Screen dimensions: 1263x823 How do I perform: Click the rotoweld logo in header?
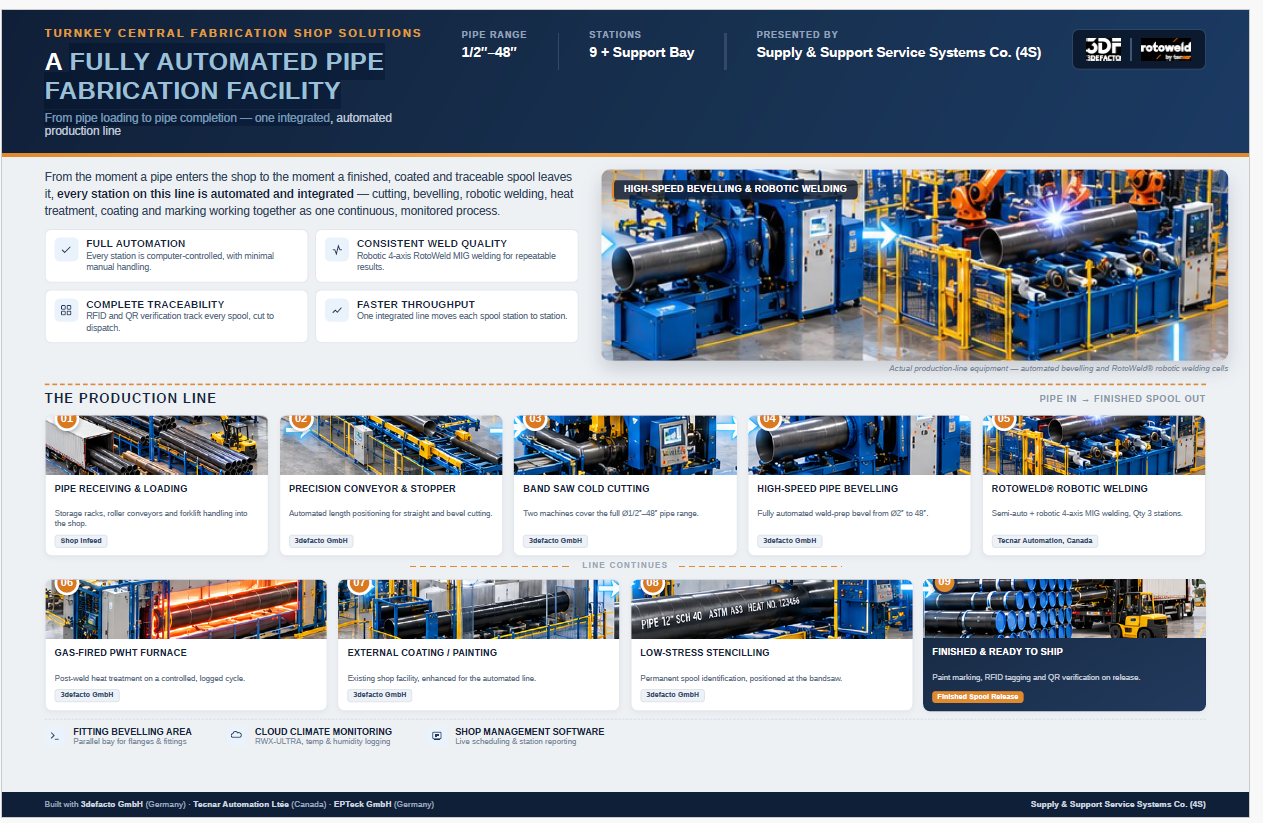click(1166, 50)
